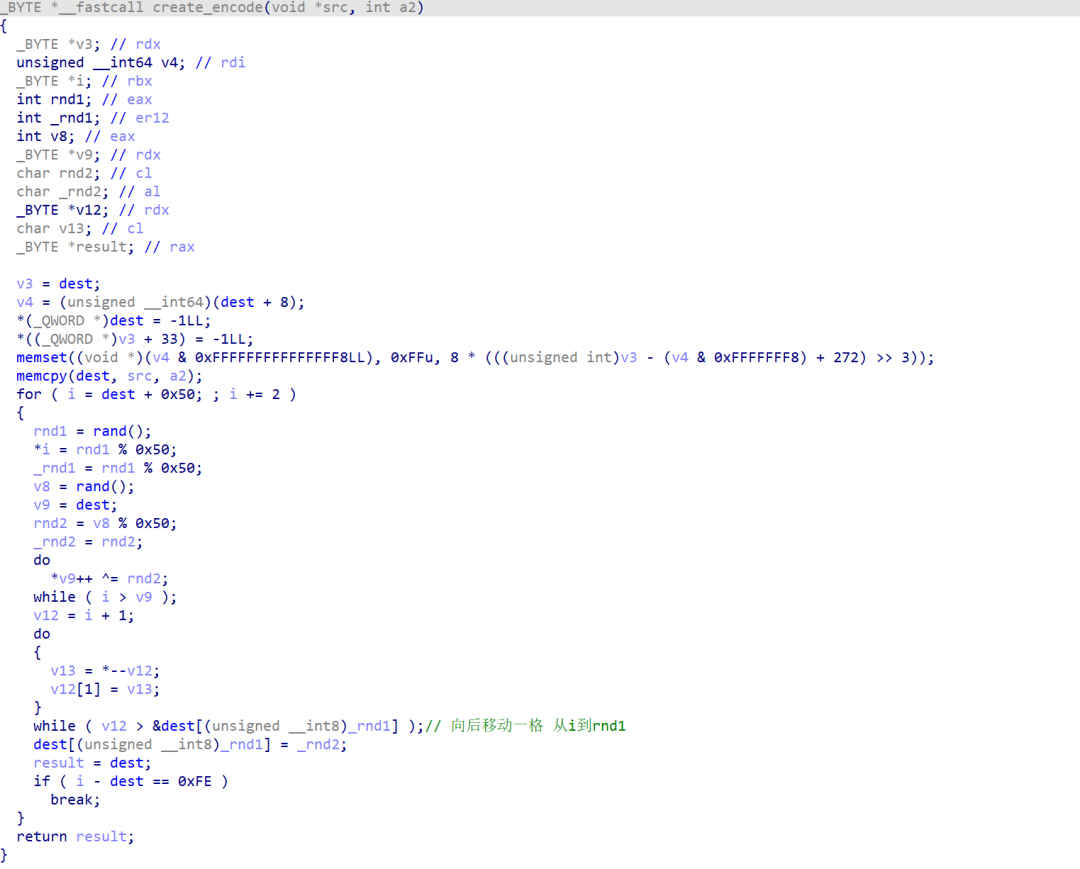Click the 'rnd2 = v8 % 0x50;' line
Screen dimensions: 1080x869
coord(105,523)
